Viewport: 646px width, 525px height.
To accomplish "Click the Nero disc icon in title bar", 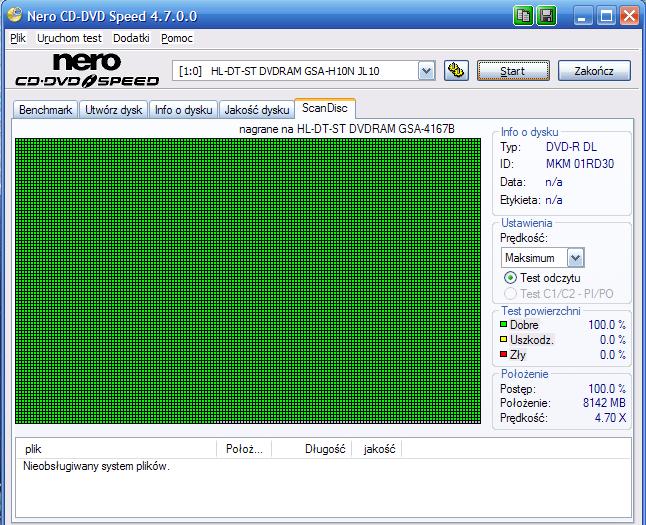I will point(14,14).
